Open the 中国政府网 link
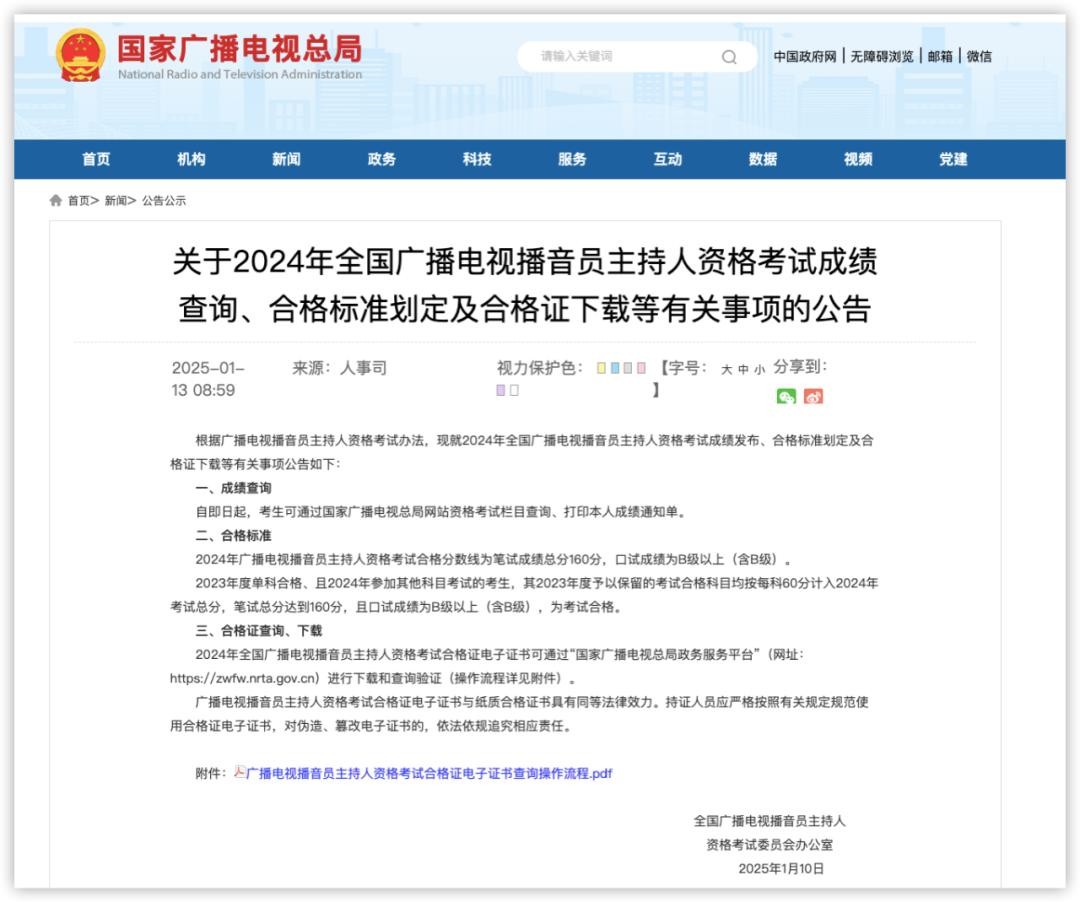Screen dimensions: 1080x902 click(x=806, y=56)
